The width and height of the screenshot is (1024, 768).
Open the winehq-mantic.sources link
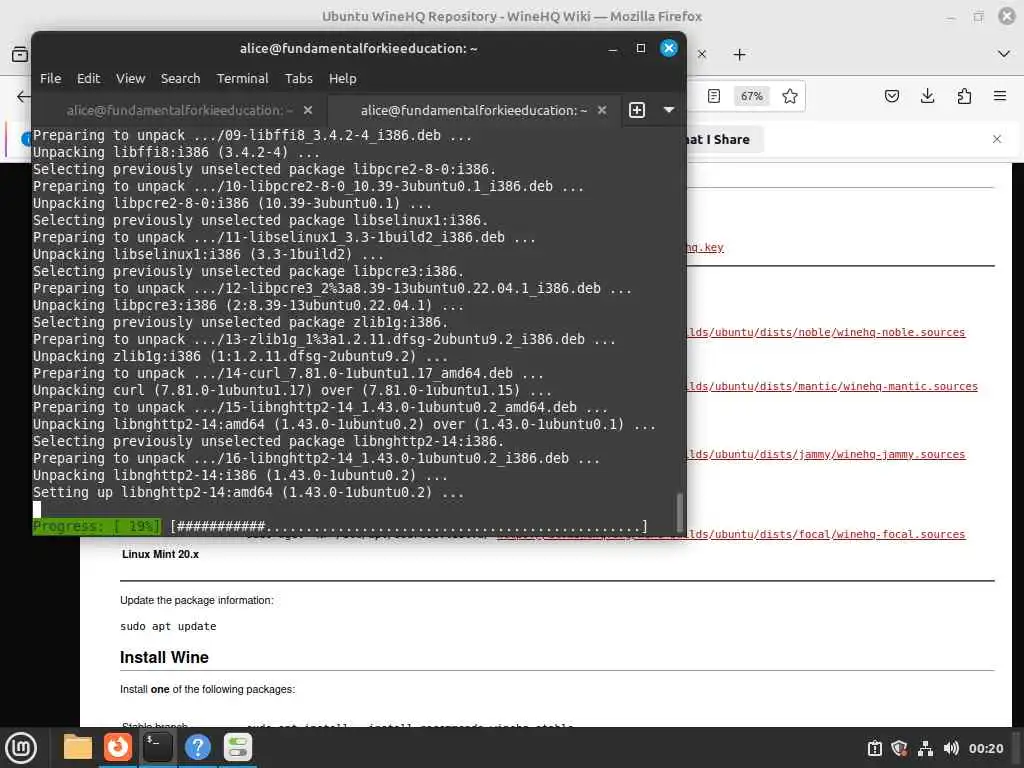pos(831,387)
